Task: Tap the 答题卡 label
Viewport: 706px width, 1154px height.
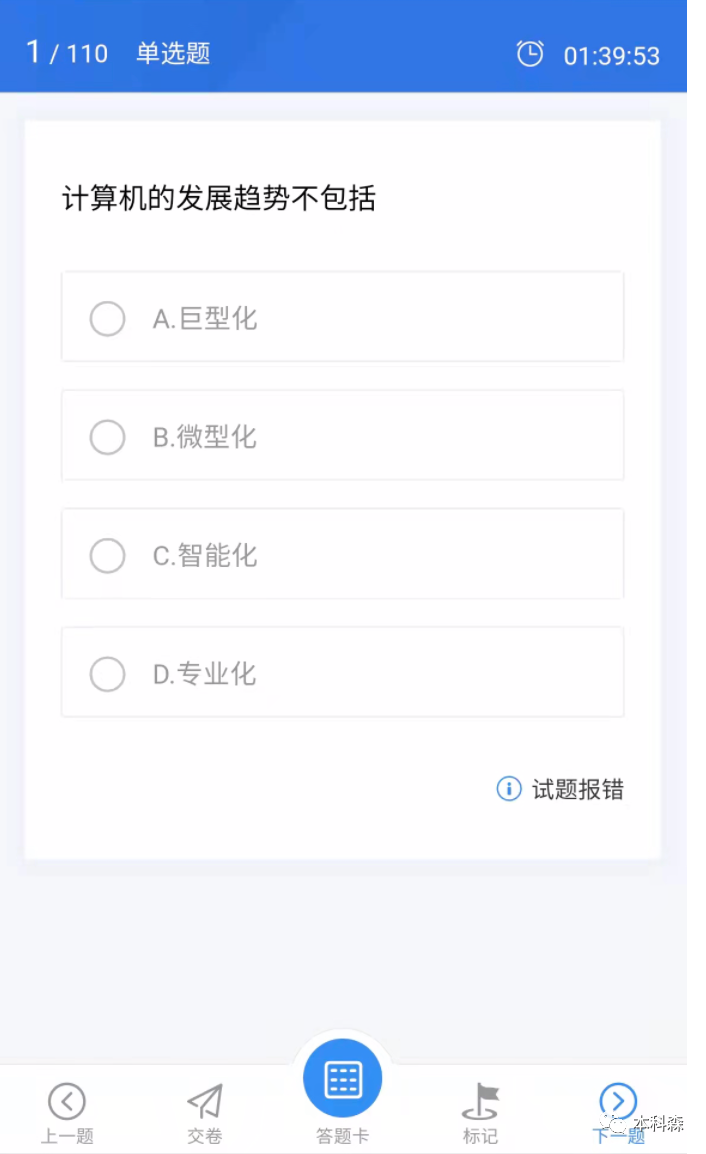Action: [x=342, y=1136]
